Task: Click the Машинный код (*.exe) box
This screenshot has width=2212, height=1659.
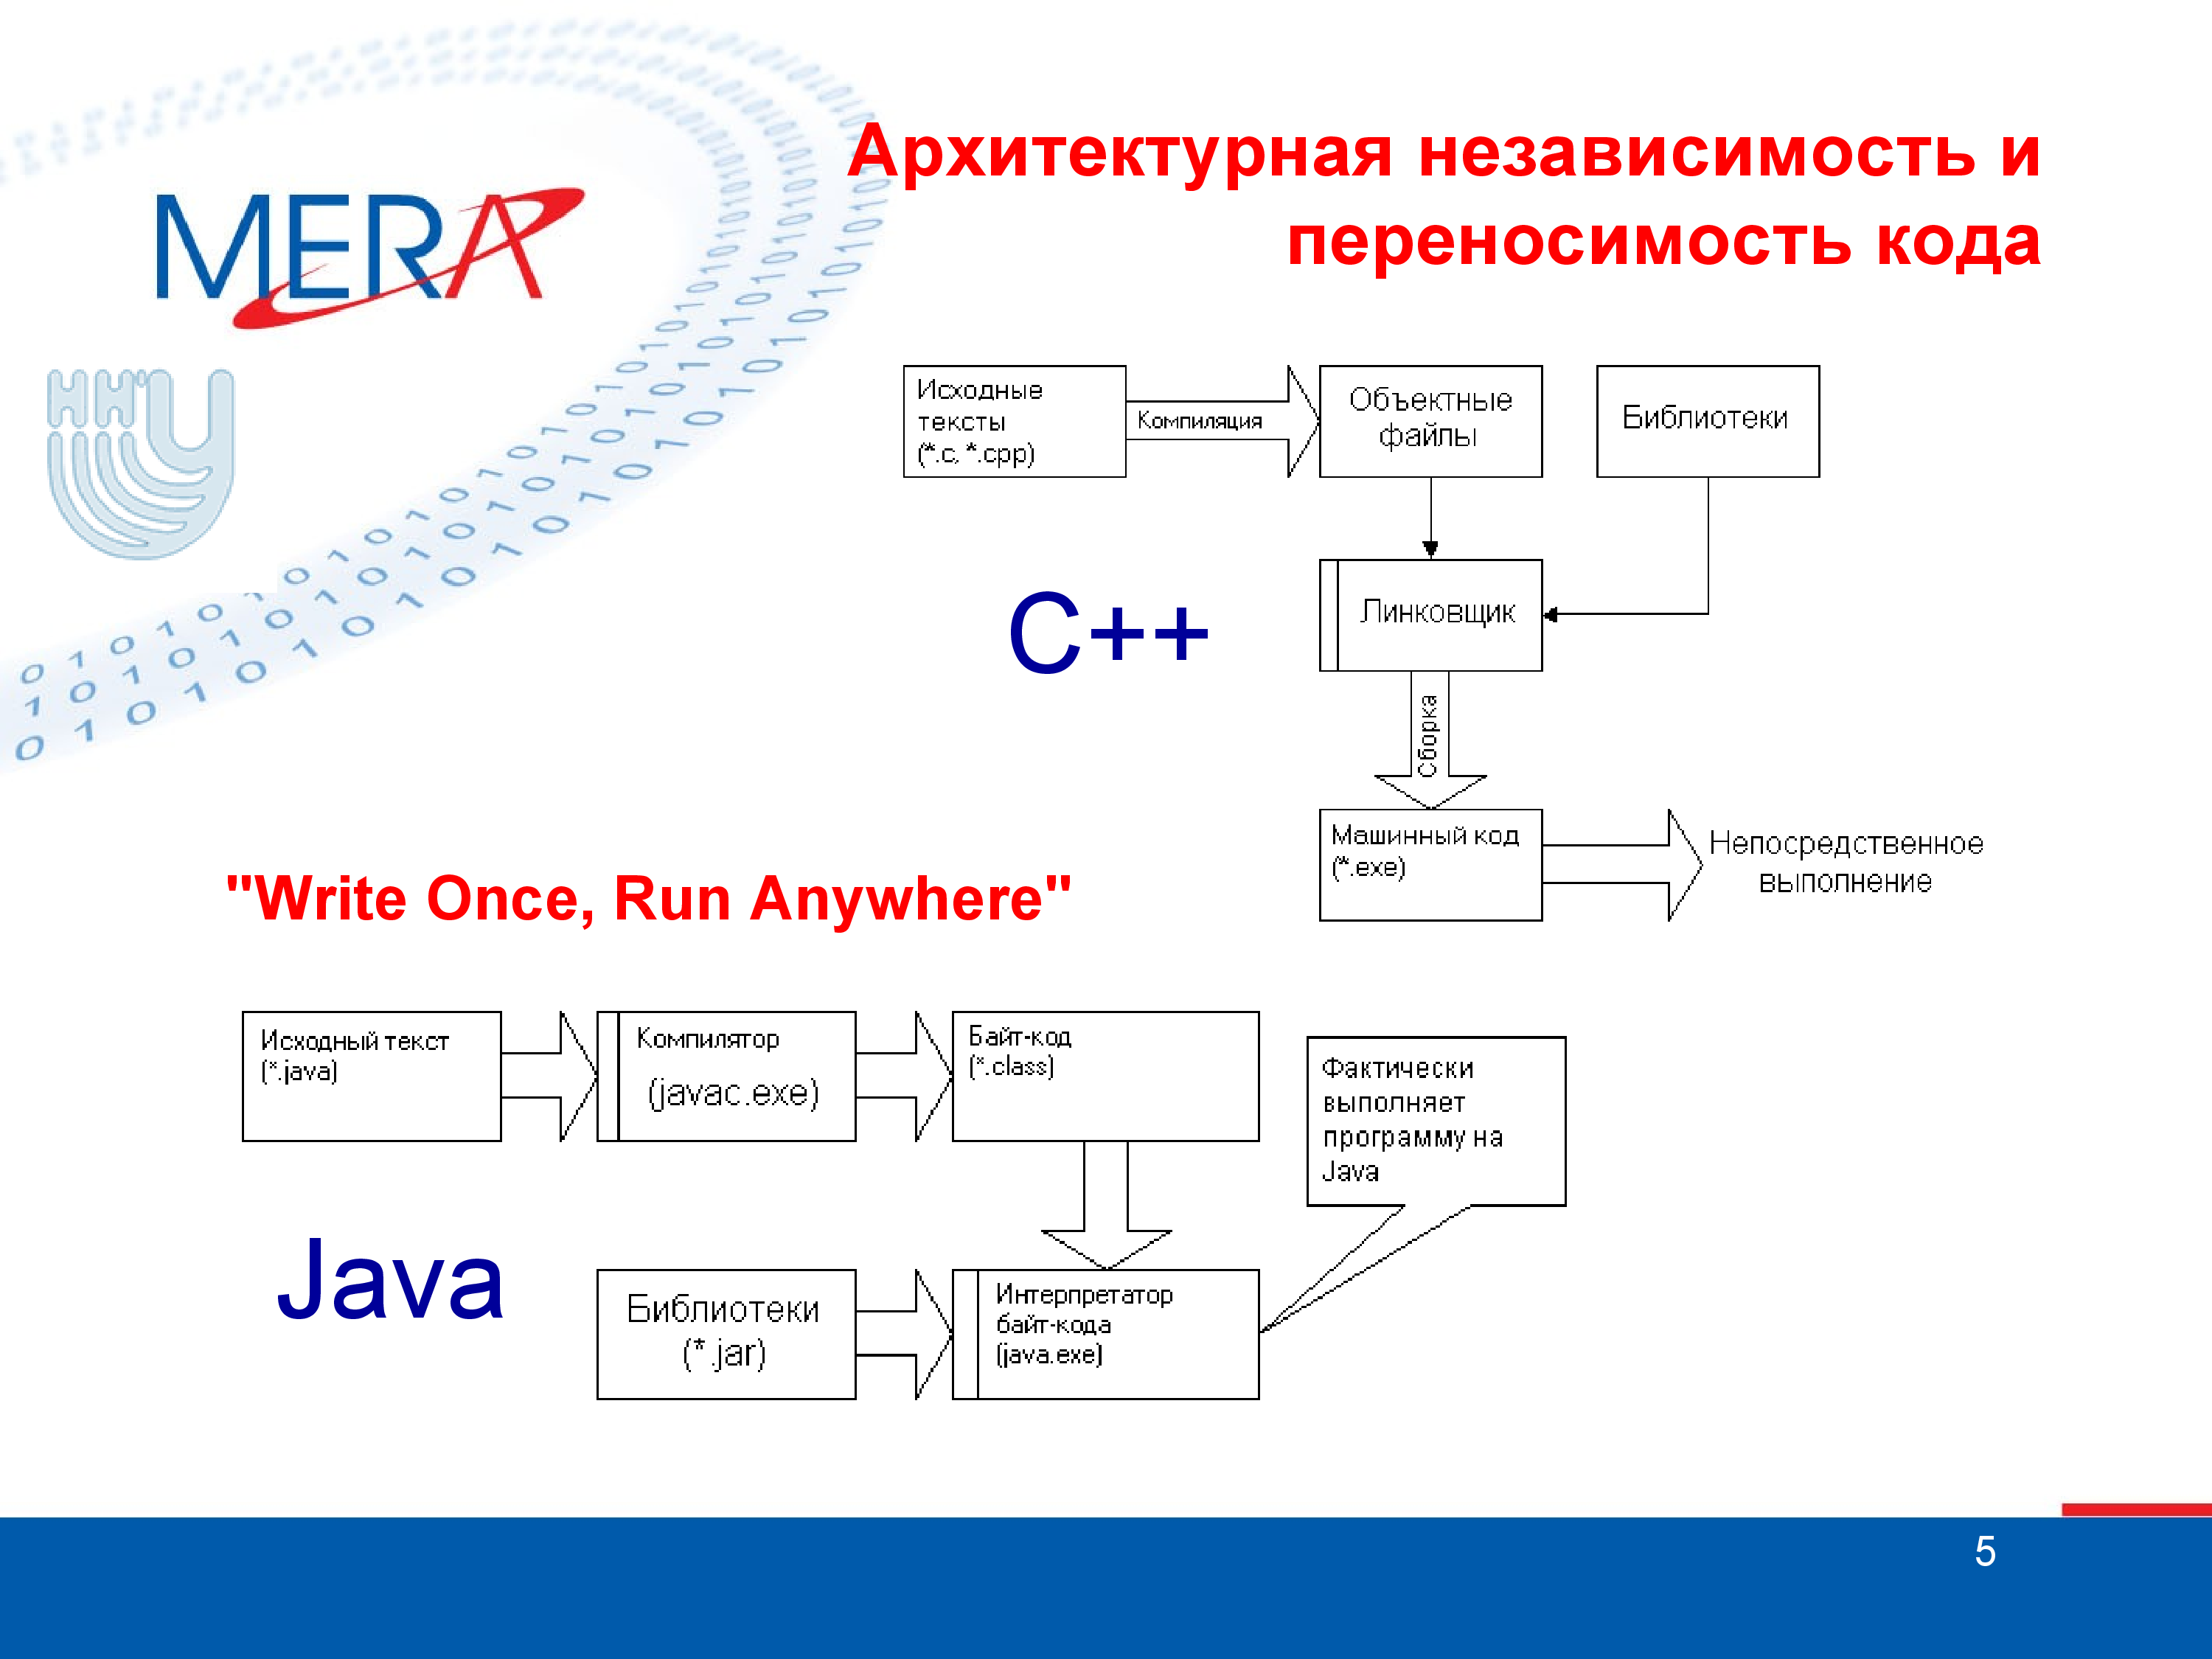Action: pos(1428,854)
